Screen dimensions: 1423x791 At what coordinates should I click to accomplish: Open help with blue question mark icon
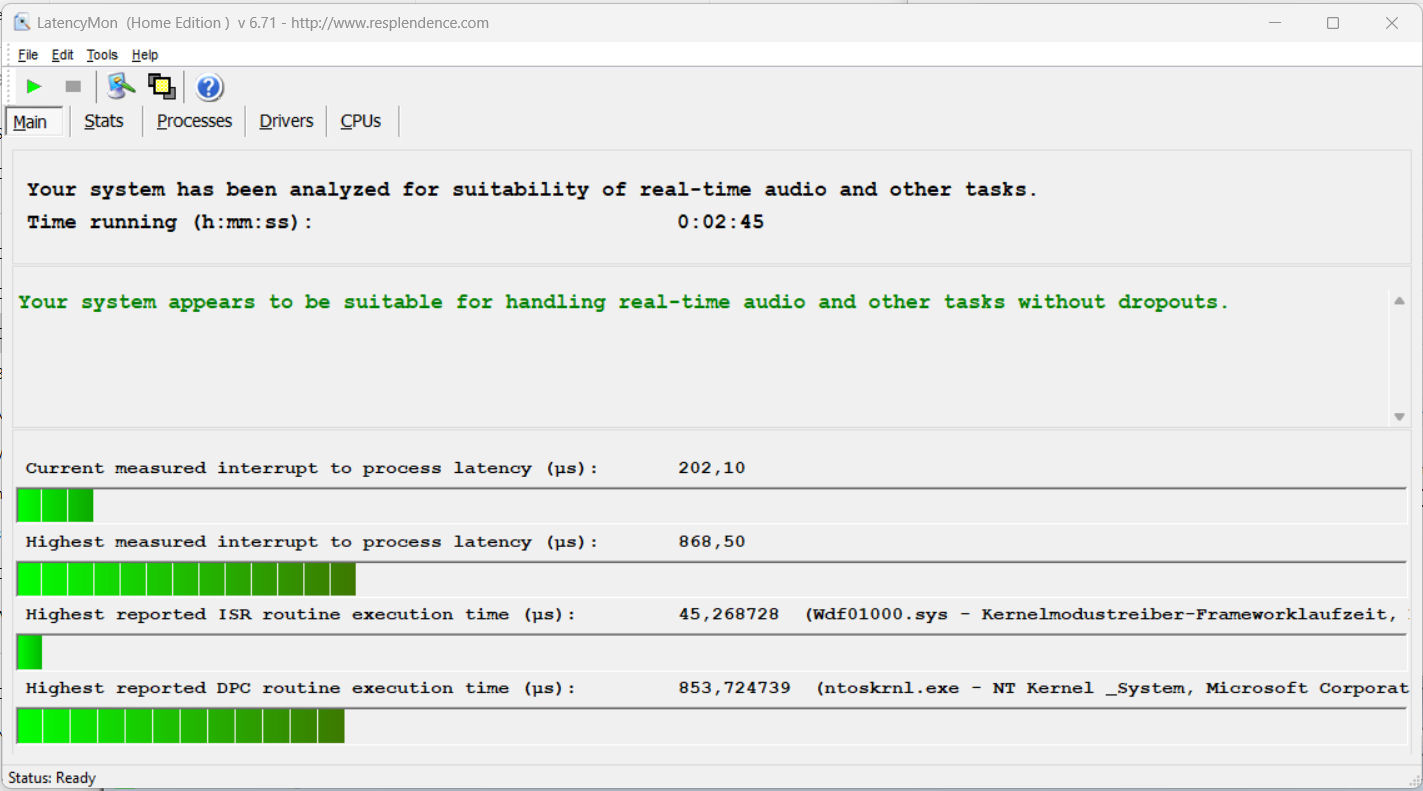click(209, 88)
